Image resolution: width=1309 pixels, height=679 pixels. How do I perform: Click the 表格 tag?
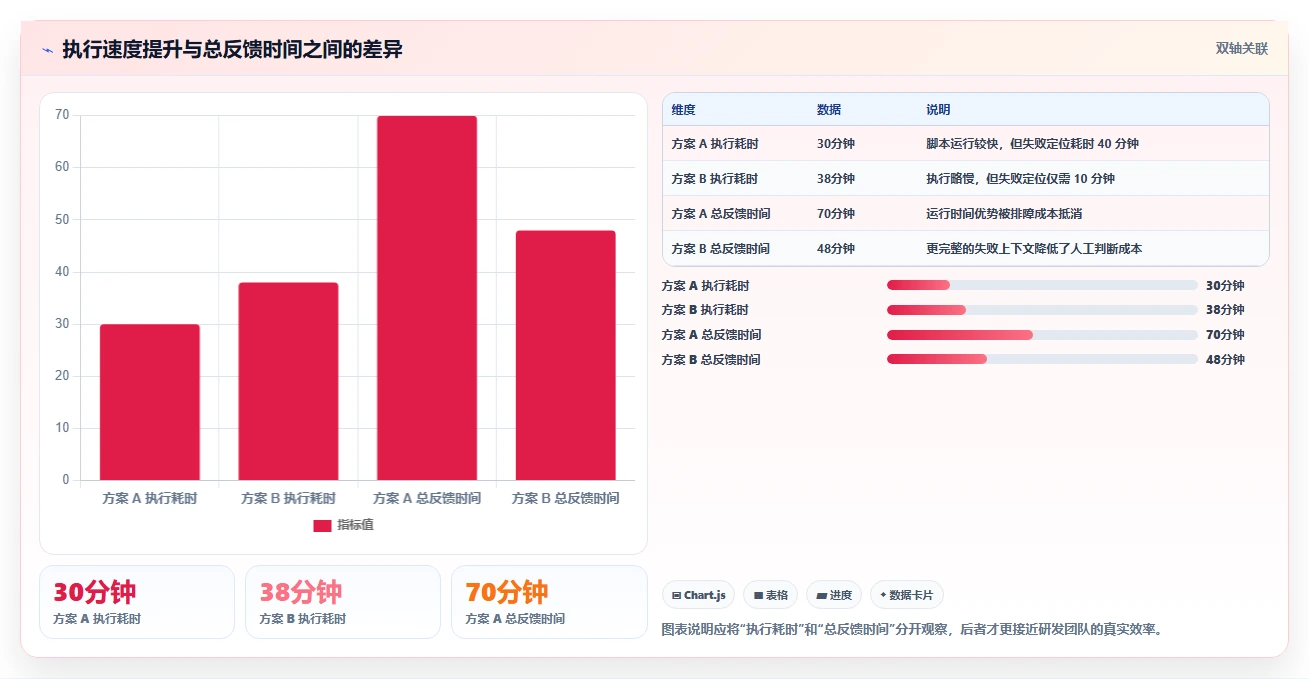(x=770, y=595)
